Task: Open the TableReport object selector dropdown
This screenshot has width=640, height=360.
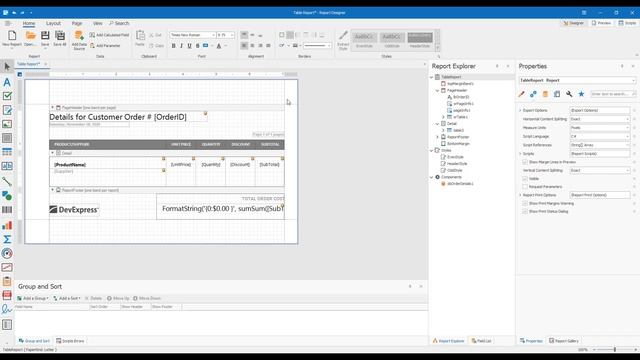Action: [633, 80]
